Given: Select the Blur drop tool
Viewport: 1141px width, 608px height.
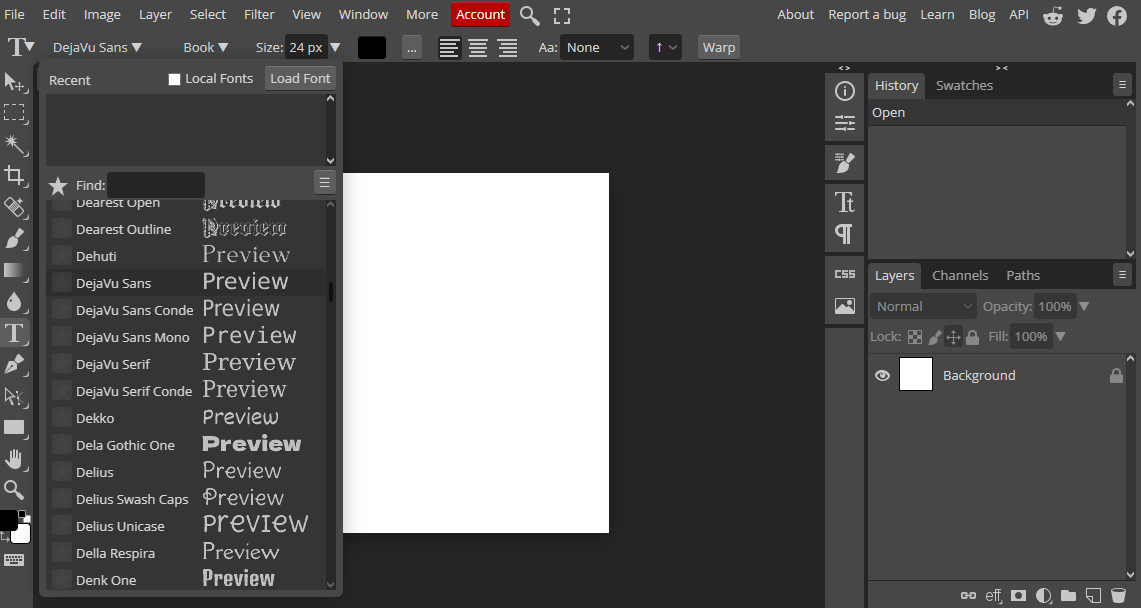Looking at the screenshot, I should 14,302.
